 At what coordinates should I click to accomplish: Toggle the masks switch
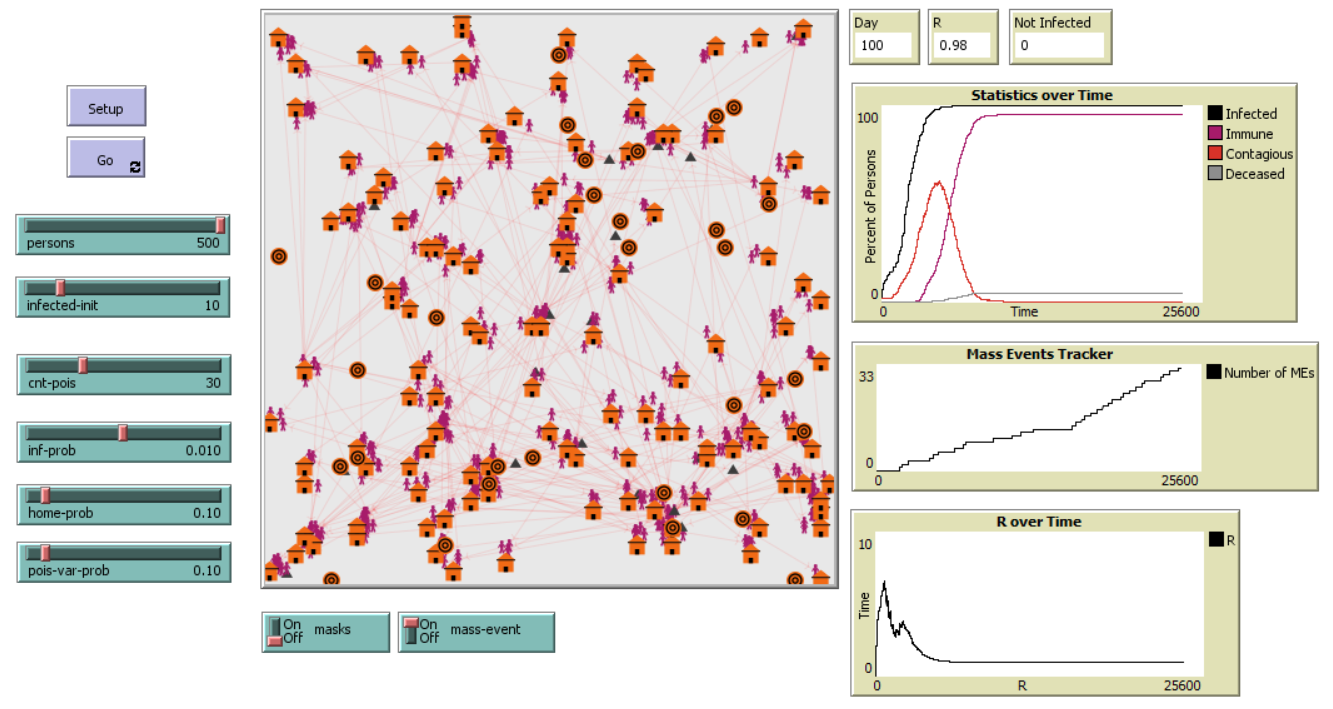[x=274, y=632]
